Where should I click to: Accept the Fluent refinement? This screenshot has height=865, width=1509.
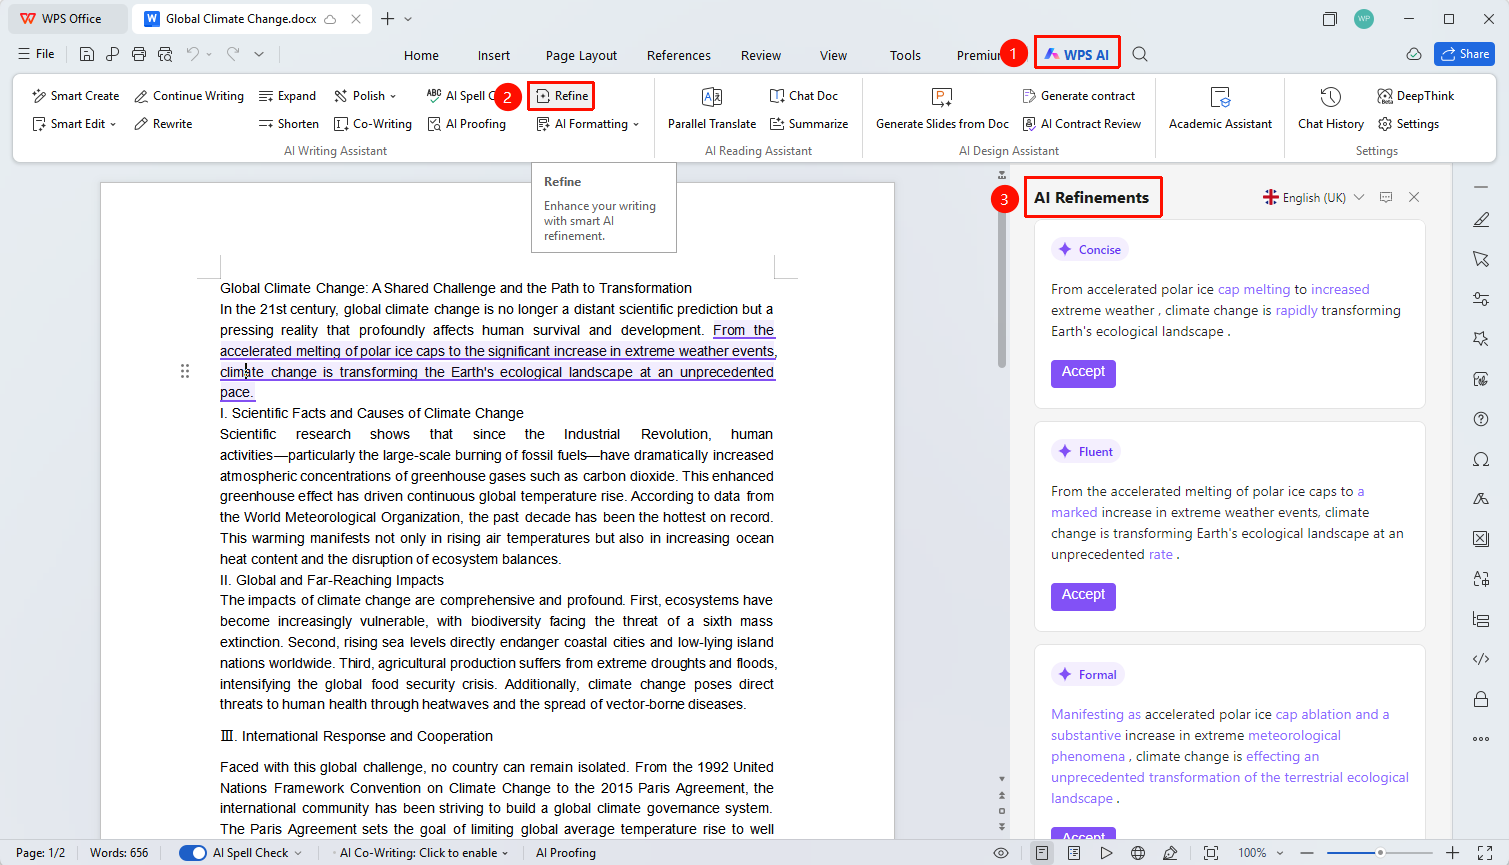click(x=1083, y=596)
